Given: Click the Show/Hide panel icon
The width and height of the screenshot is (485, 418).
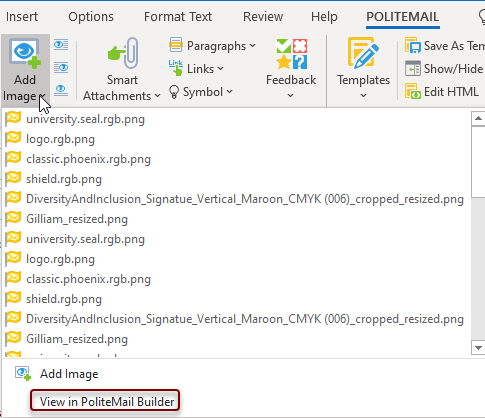Looking at the screenshot, I should 413,69.
